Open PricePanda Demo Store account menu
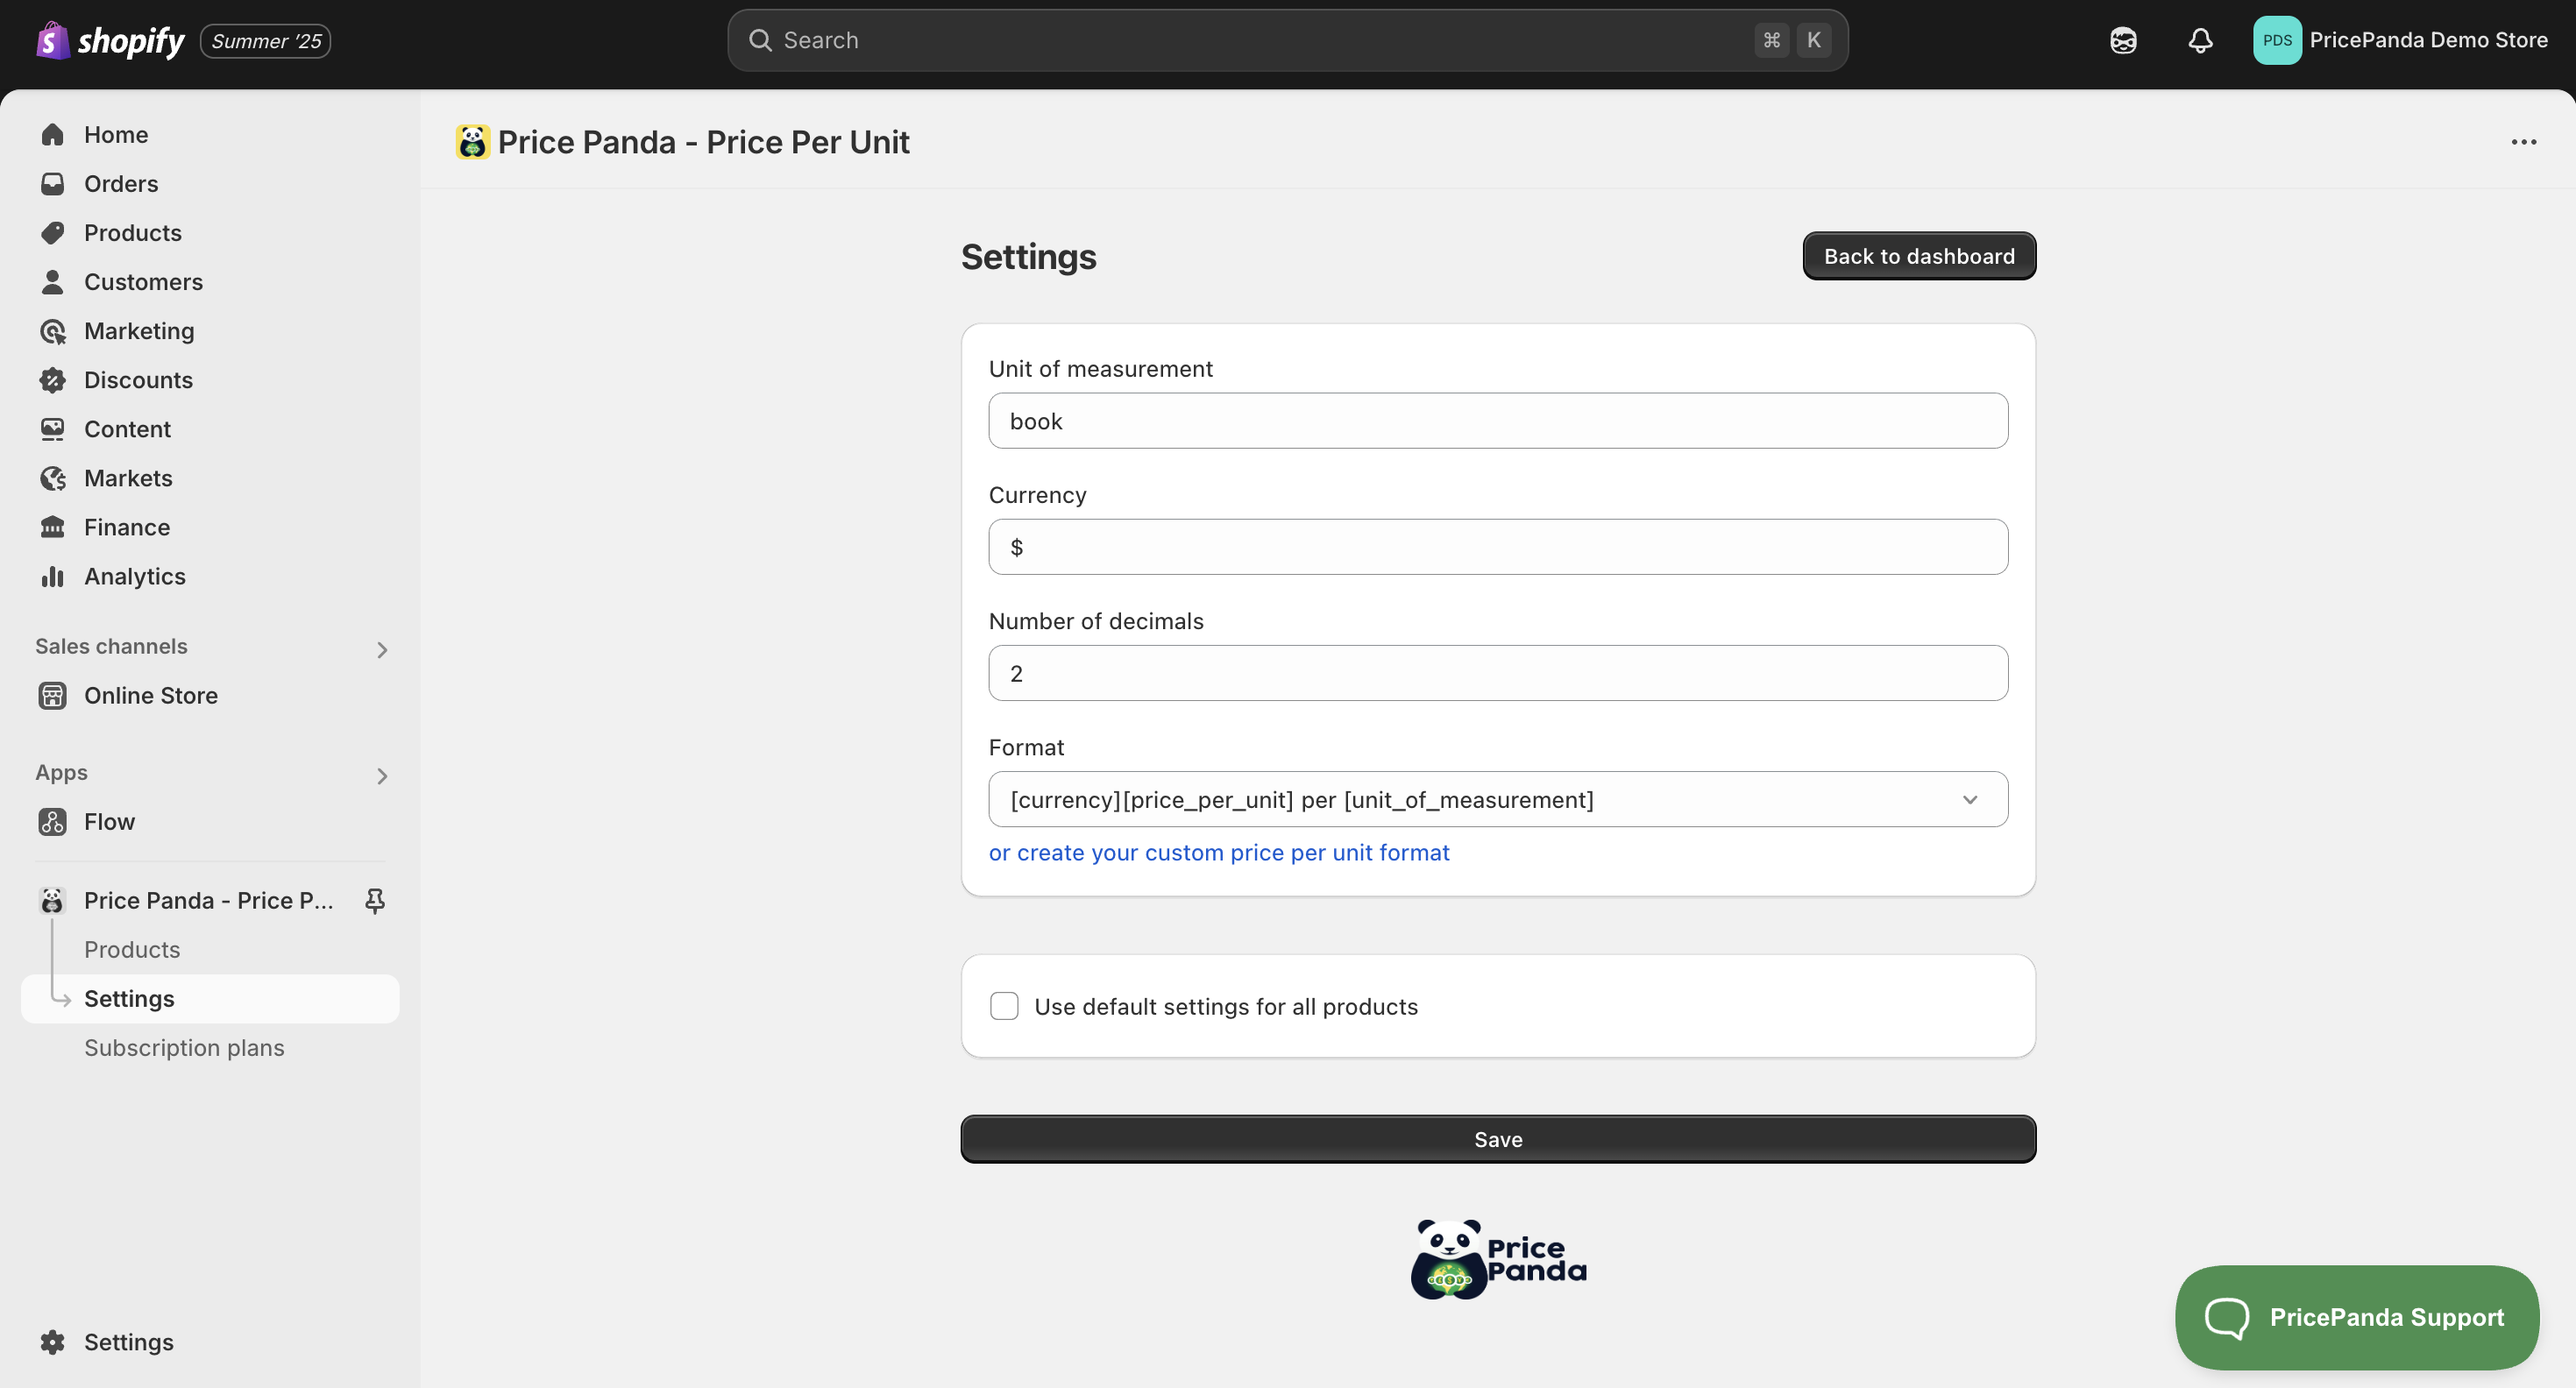This screenshot has width=2576, height=1388. (2400, 40)
